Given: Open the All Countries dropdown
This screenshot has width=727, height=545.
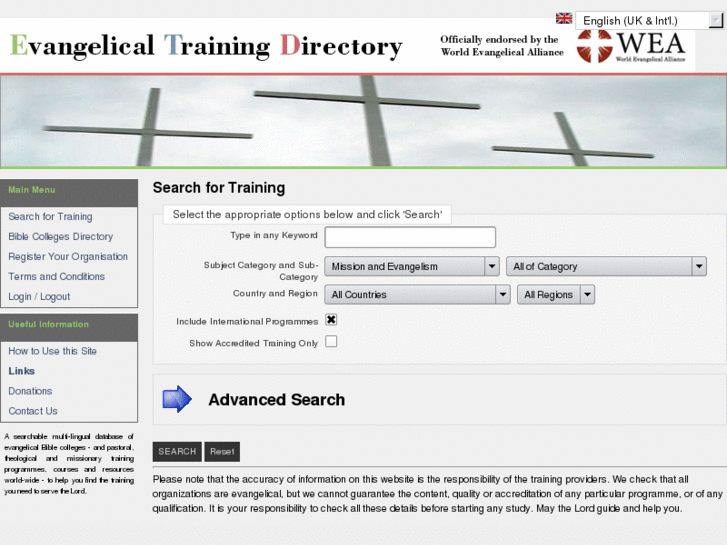Looking at the screenshot, I should (417, 295).
